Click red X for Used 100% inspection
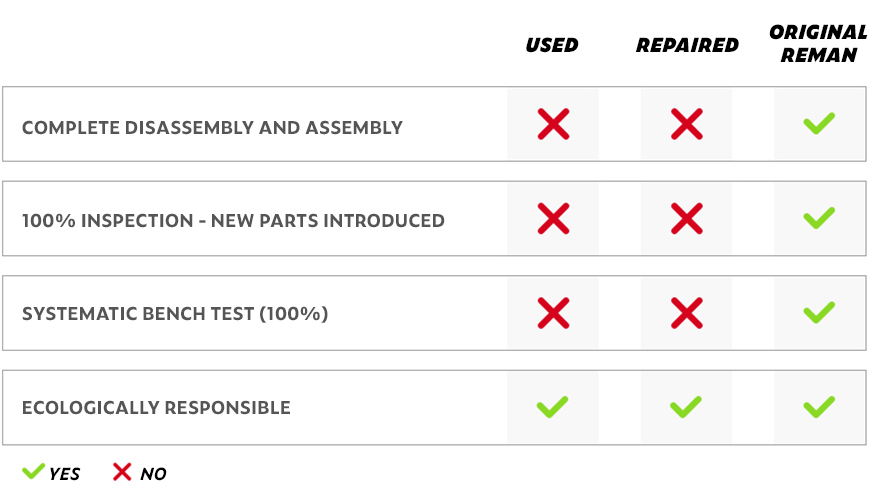875x500 pixels. pos(553,218)
